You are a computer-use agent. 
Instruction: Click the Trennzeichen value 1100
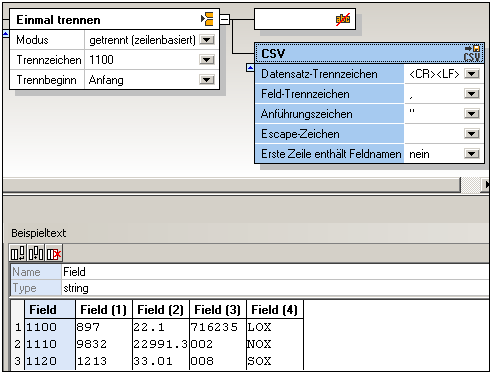pos(101,60)
